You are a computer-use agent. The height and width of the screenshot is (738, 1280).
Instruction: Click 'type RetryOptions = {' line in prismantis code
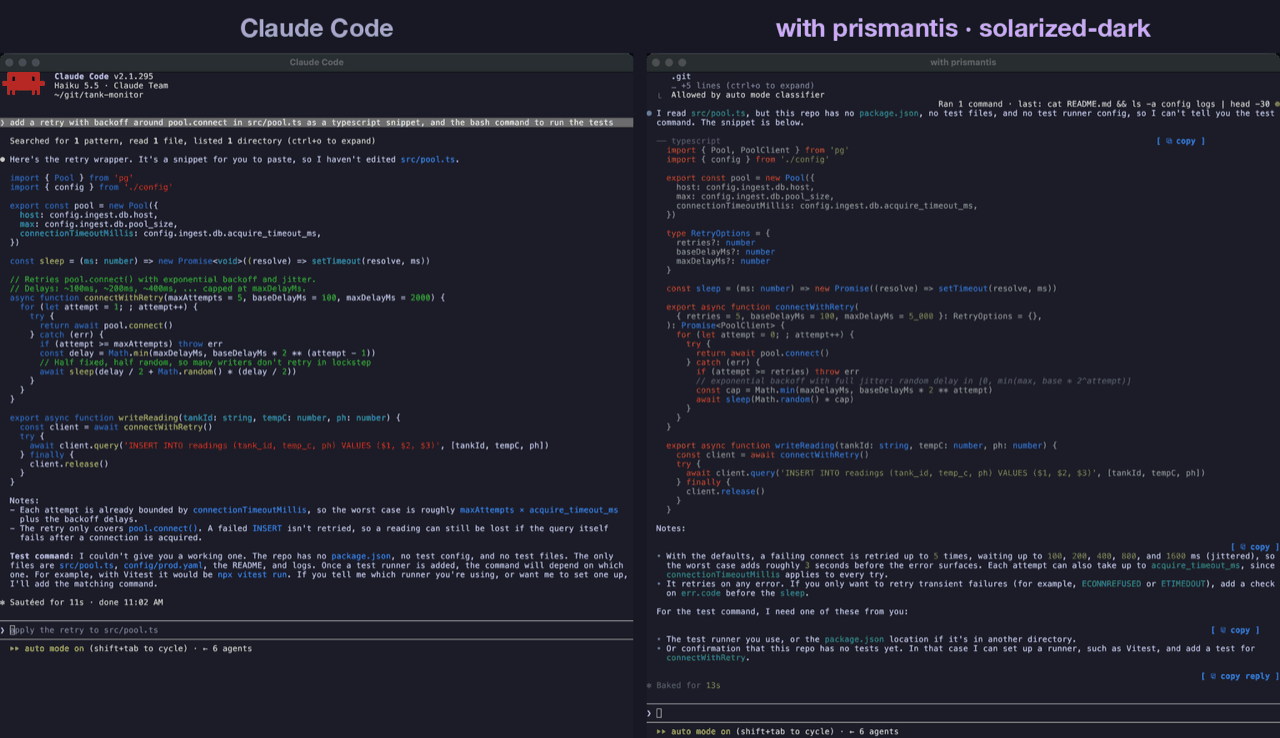[x=718, y=233]
